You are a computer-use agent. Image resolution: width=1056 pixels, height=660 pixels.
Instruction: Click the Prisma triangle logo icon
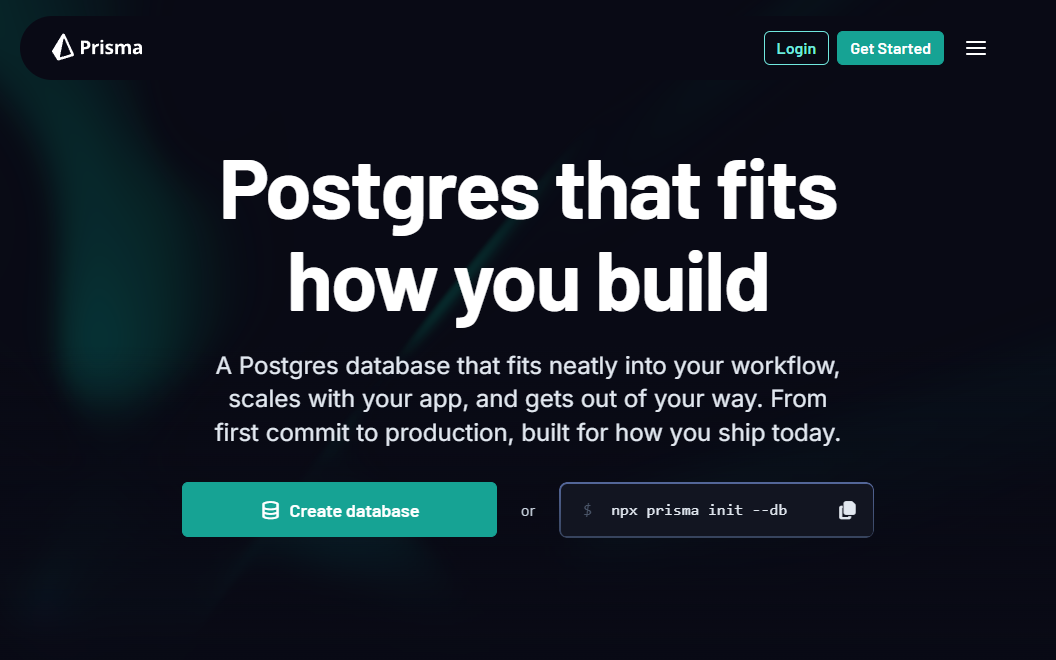[x=63, y=47]
